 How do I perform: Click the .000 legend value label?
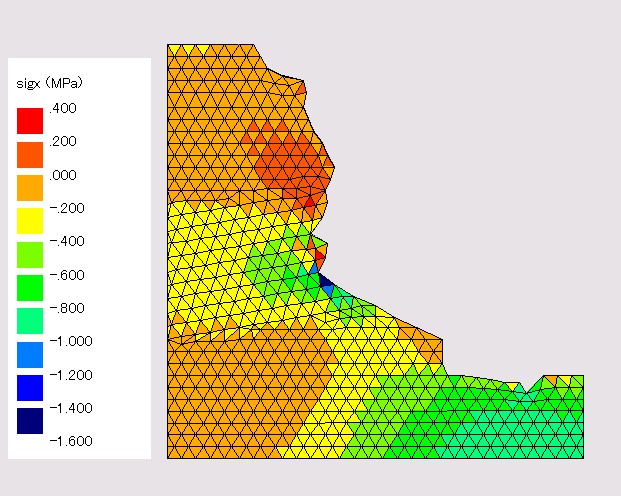point(63,175)
